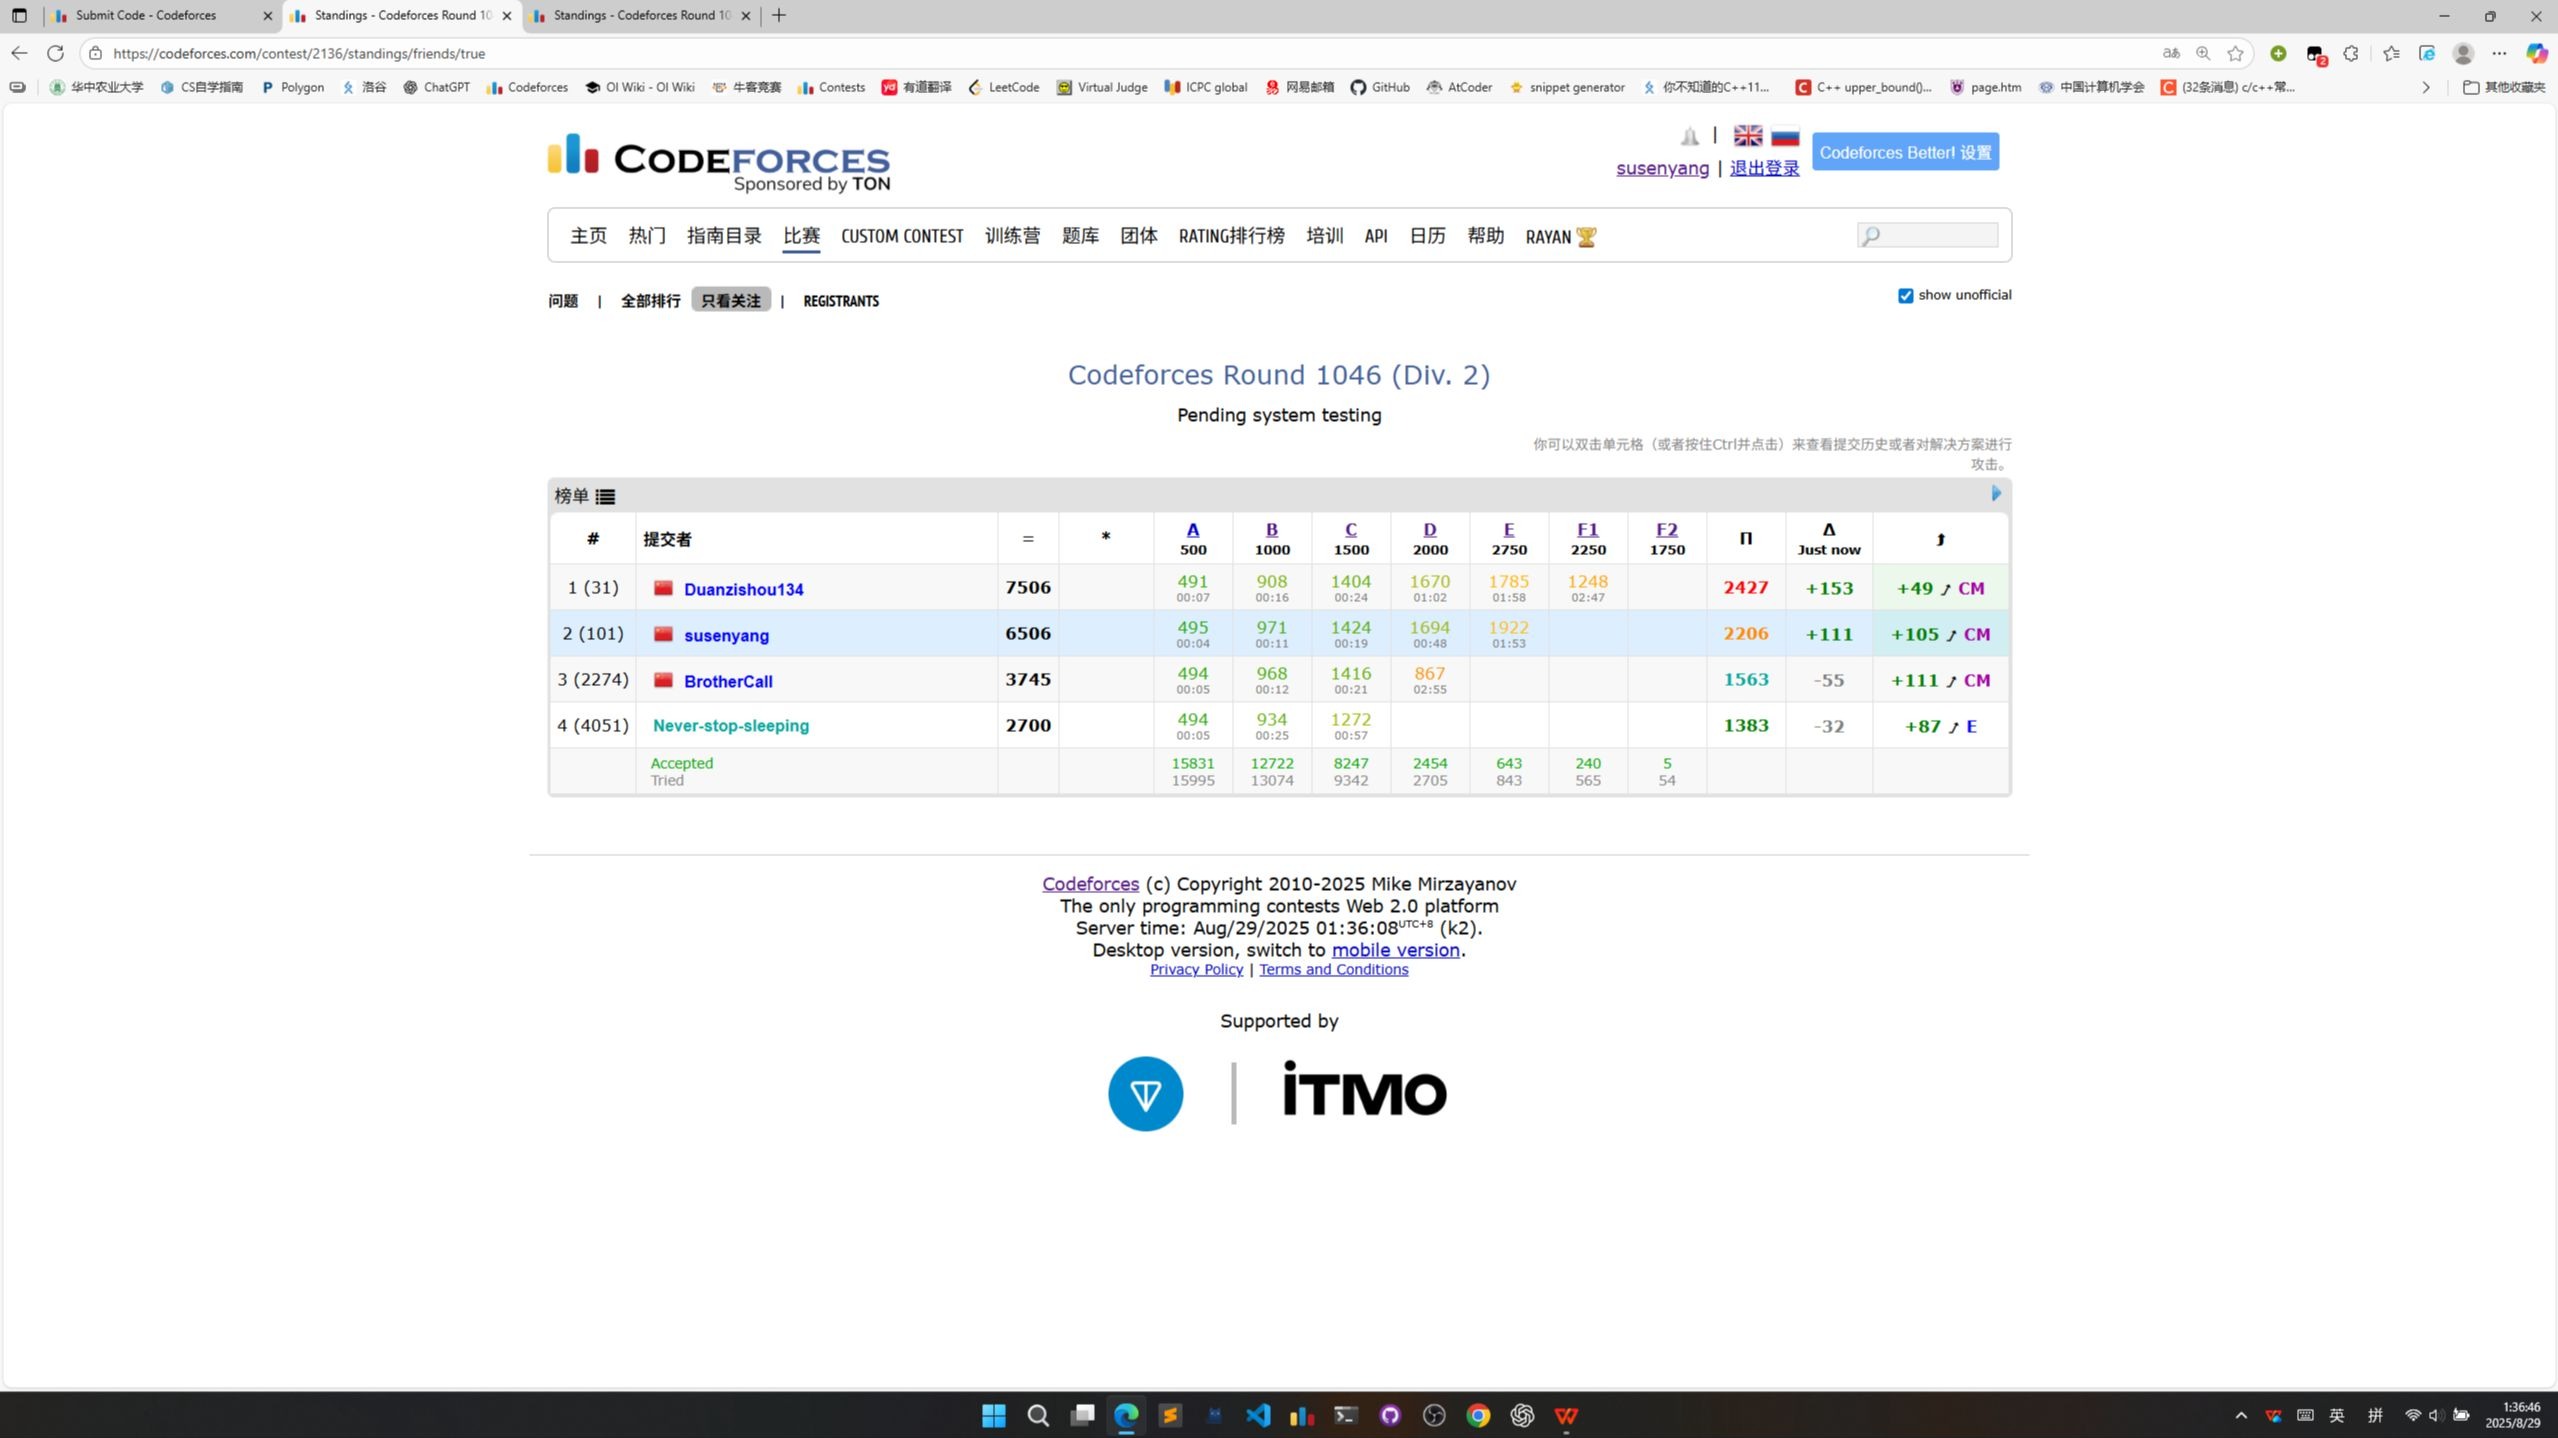
Task: Click the Codeforces Better! 设置 button
Action: 1905,152
